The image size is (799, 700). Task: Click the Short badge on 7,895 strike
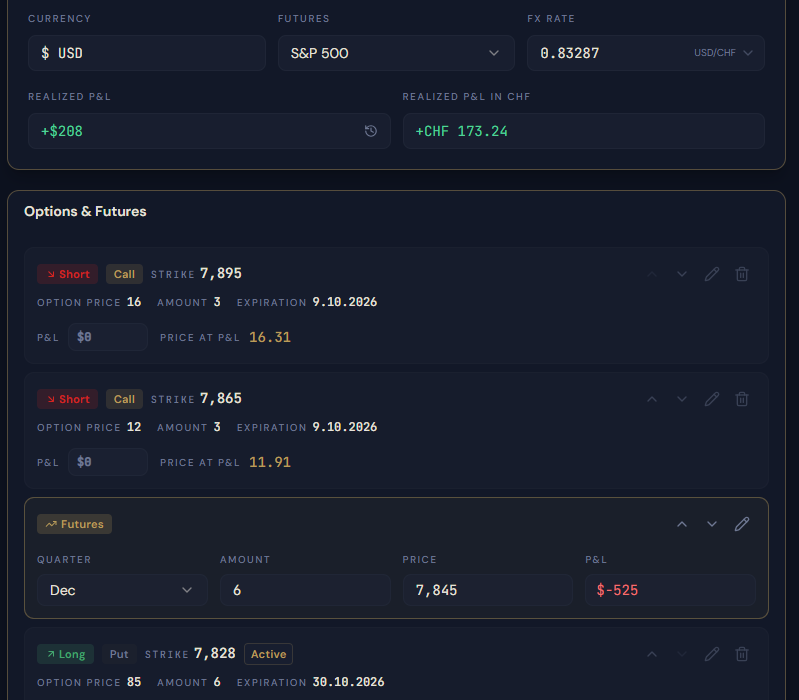[67, 274]
